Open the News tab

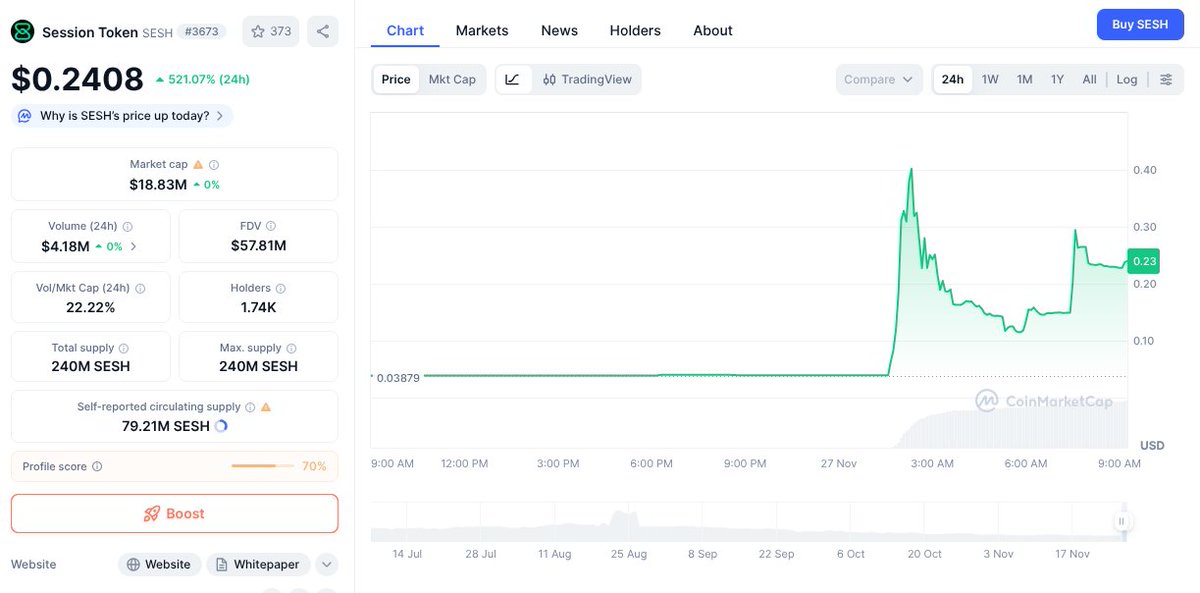tap(559, 30)
